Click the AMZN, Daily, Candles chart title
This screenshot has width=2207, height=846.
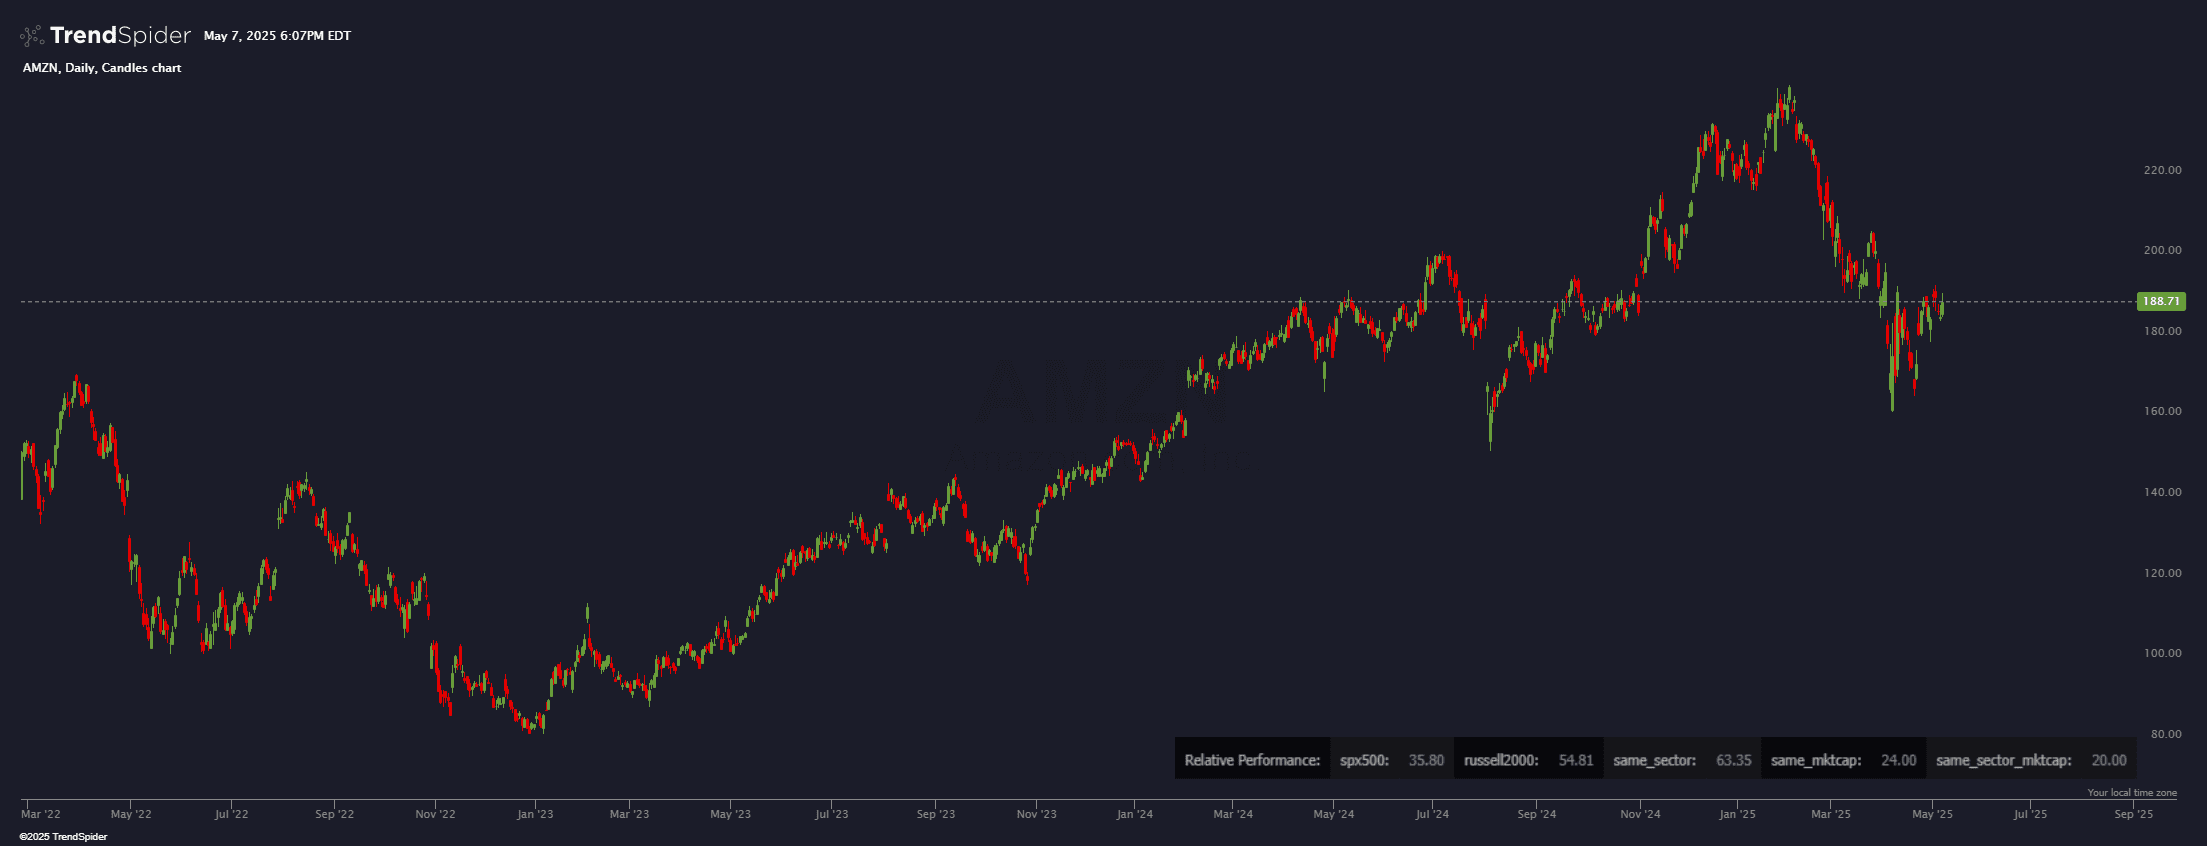click(x=102, y=68)
